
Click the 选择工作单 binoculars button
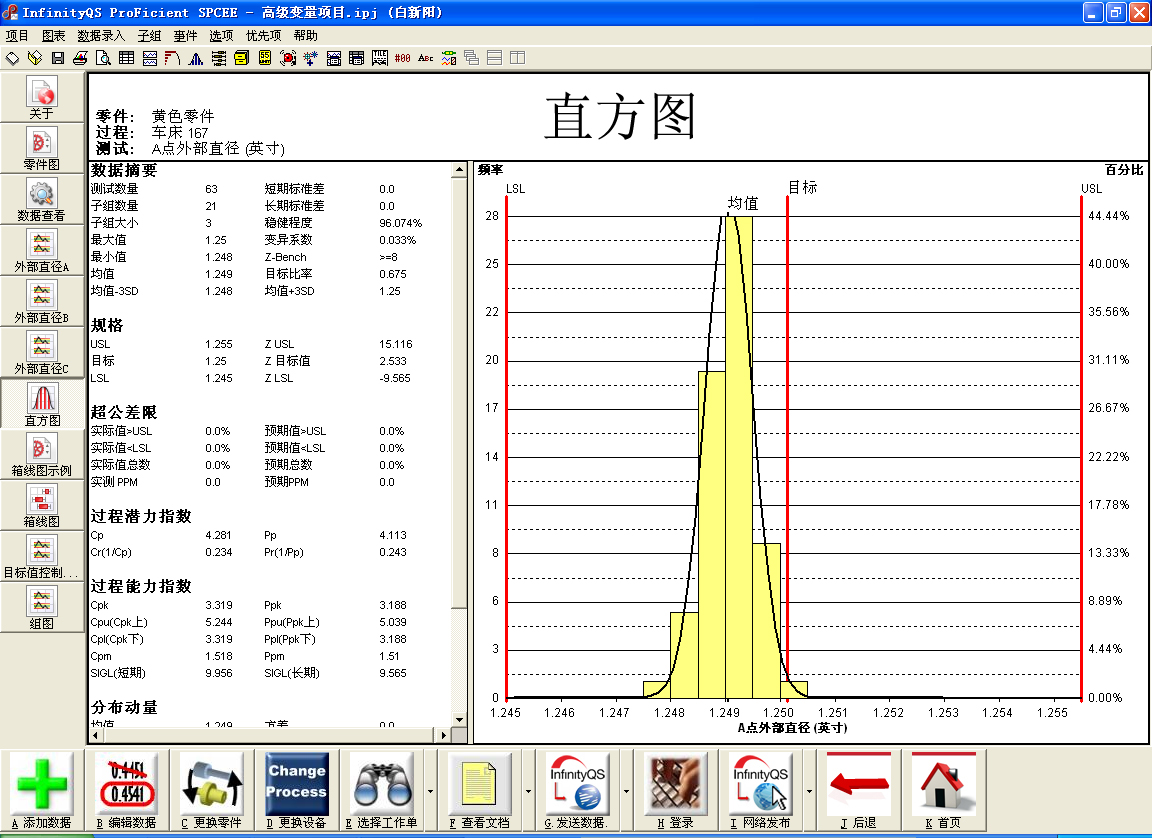pos(382,790)
